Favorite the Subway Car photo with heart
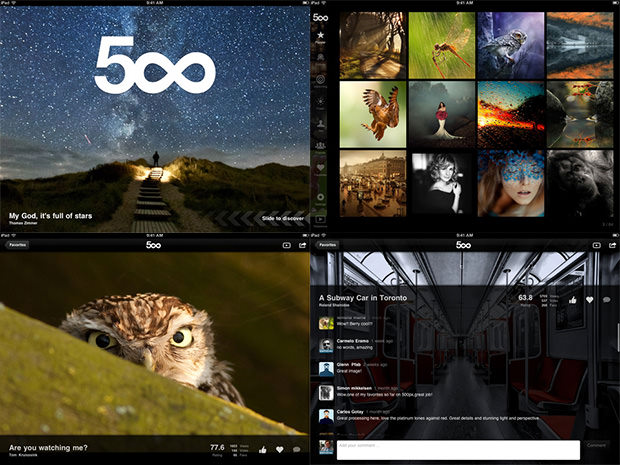Viewport: 620px width, 465px height. (x=590, y=300)
